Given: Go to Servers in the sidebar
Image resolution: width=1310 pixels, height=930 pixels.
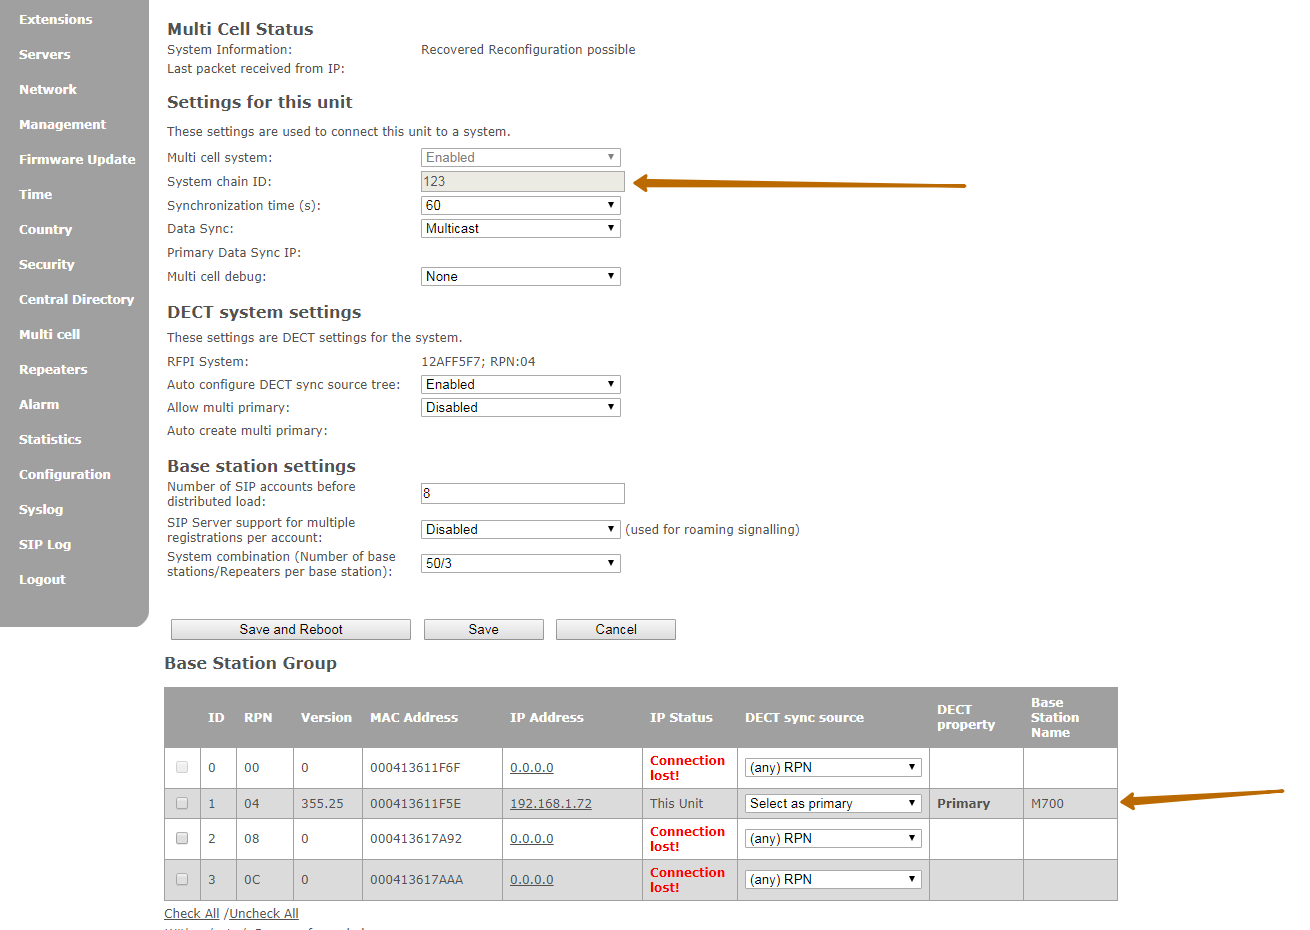Looking at the screenshot, I should click(45, 54).
